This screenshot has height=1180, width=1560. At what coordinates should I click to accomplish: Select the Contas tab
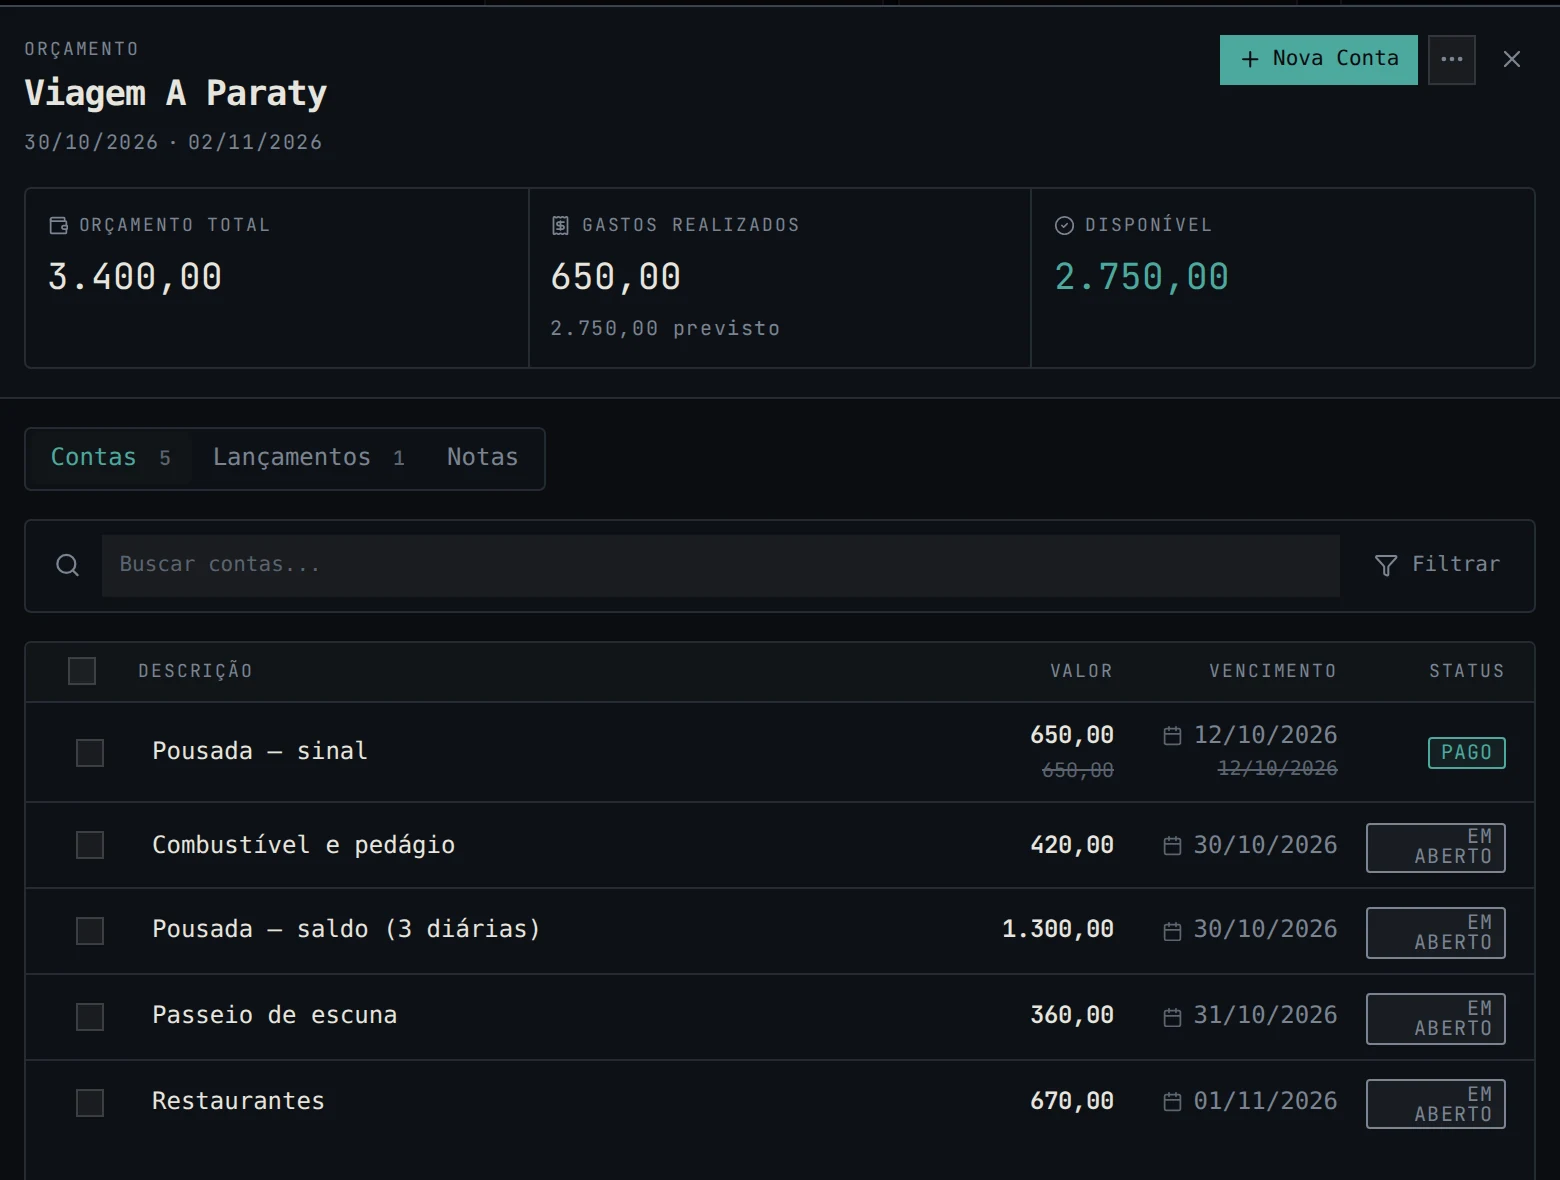[110, 458]
